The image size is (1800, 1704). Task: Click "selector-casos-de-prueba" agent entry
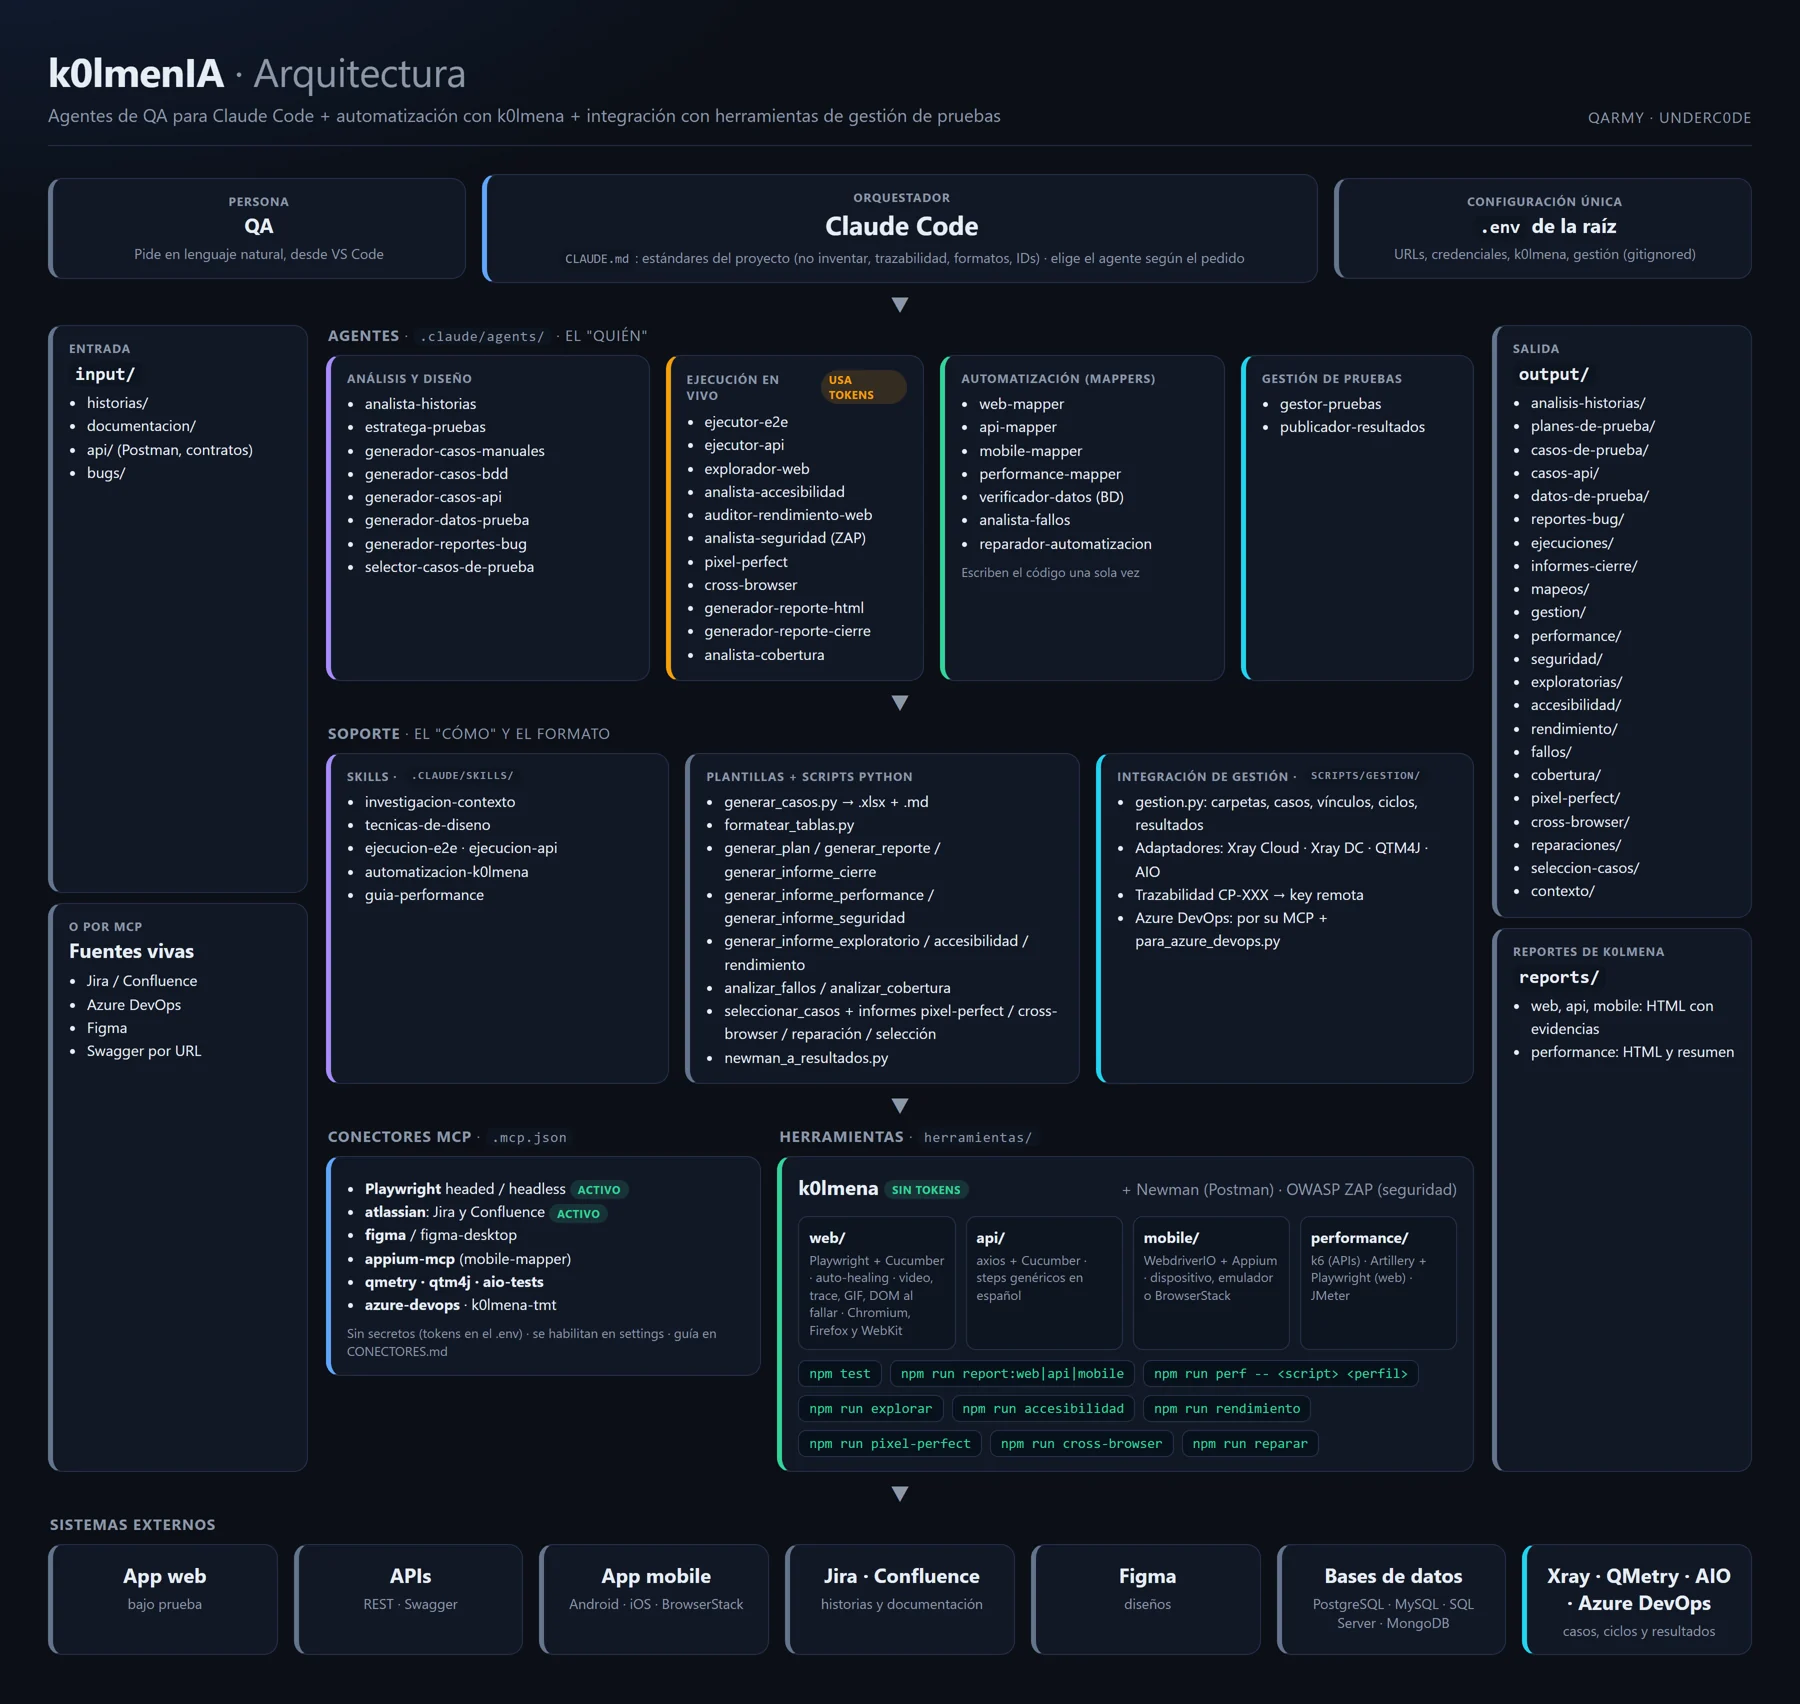[449, 567]
